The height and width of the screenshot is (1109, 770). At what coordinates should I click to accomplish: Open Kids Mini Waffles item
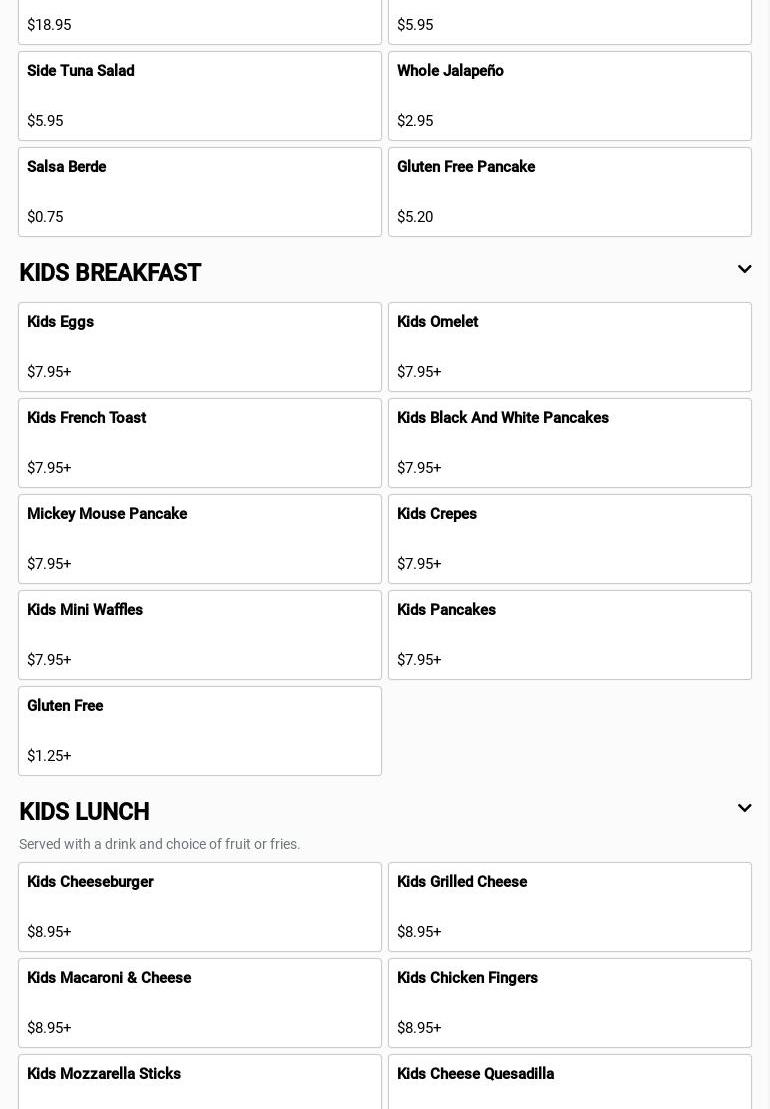[200, 635]
